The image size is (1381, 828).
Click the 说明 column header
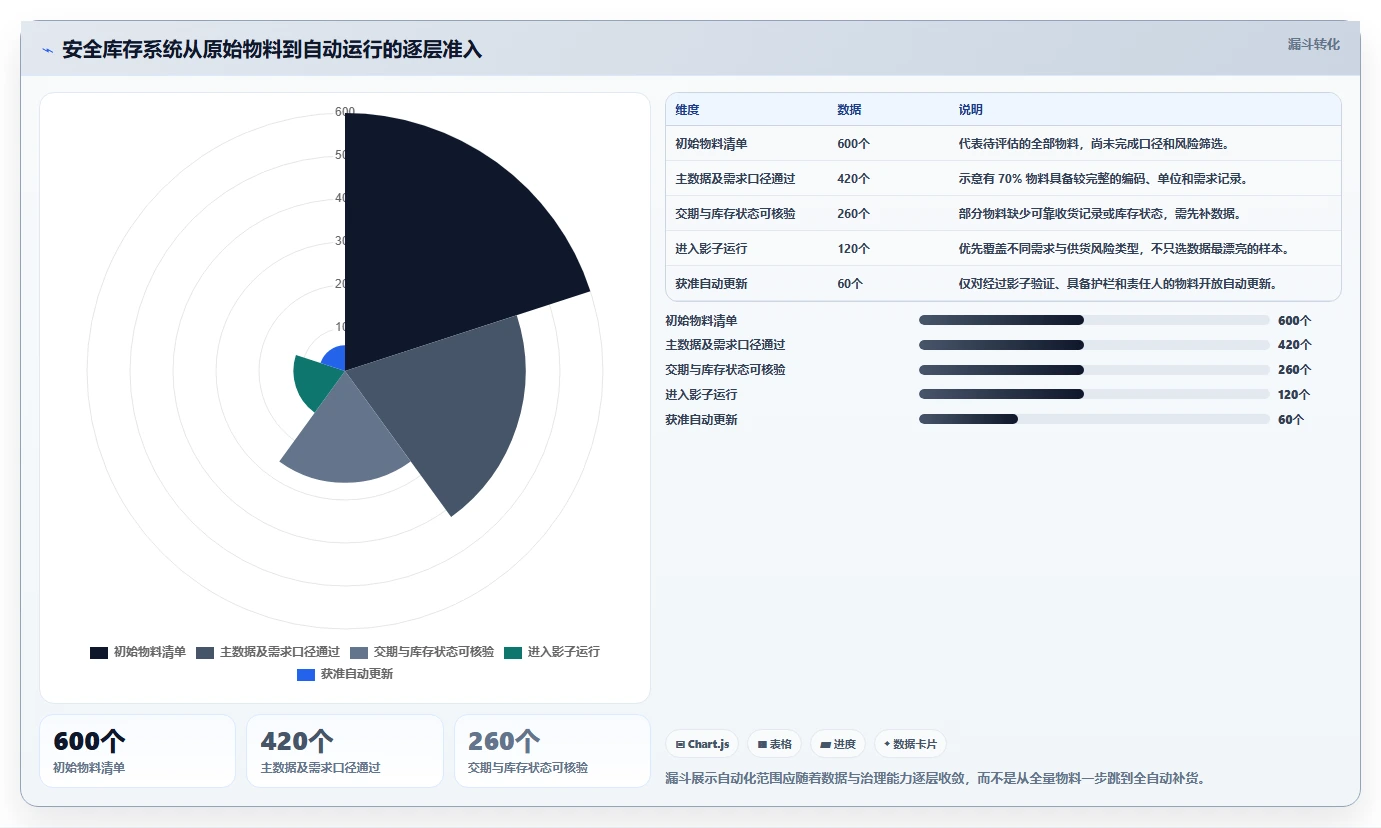[x=970, y=110]
